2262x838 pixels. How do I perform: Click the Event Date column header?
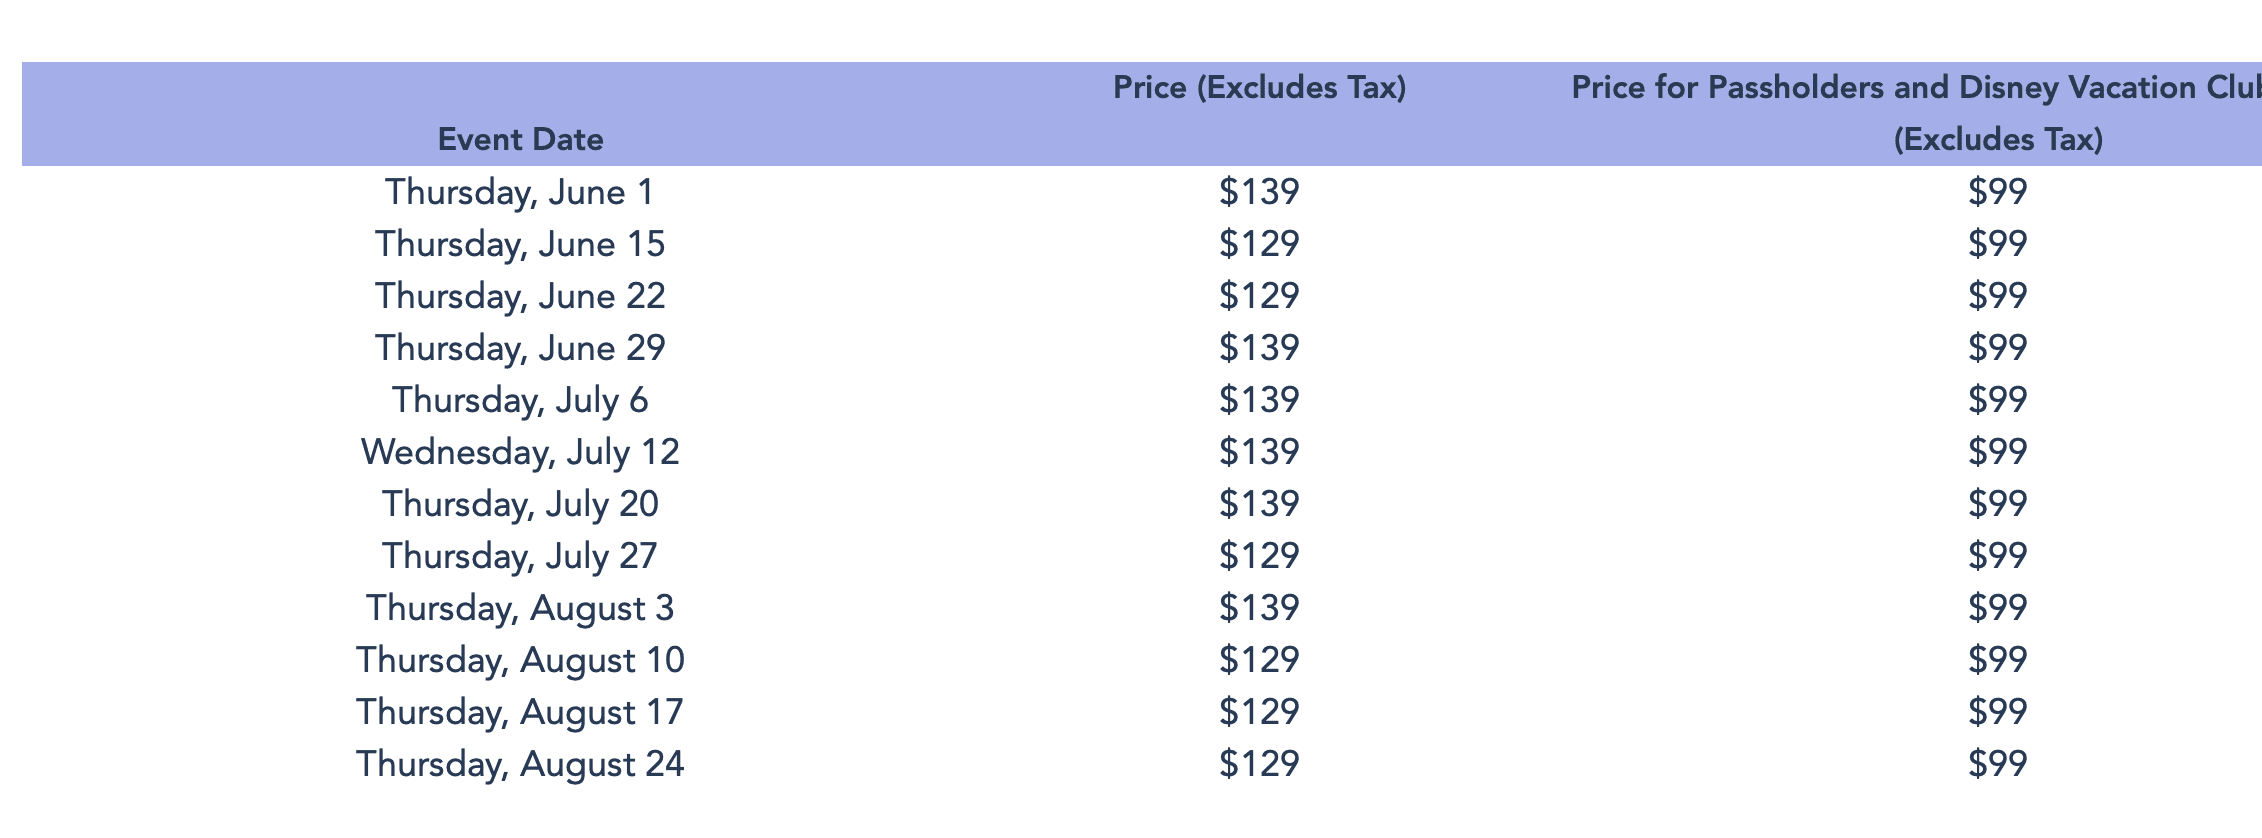pyautogui.click(x=520, y=139)
